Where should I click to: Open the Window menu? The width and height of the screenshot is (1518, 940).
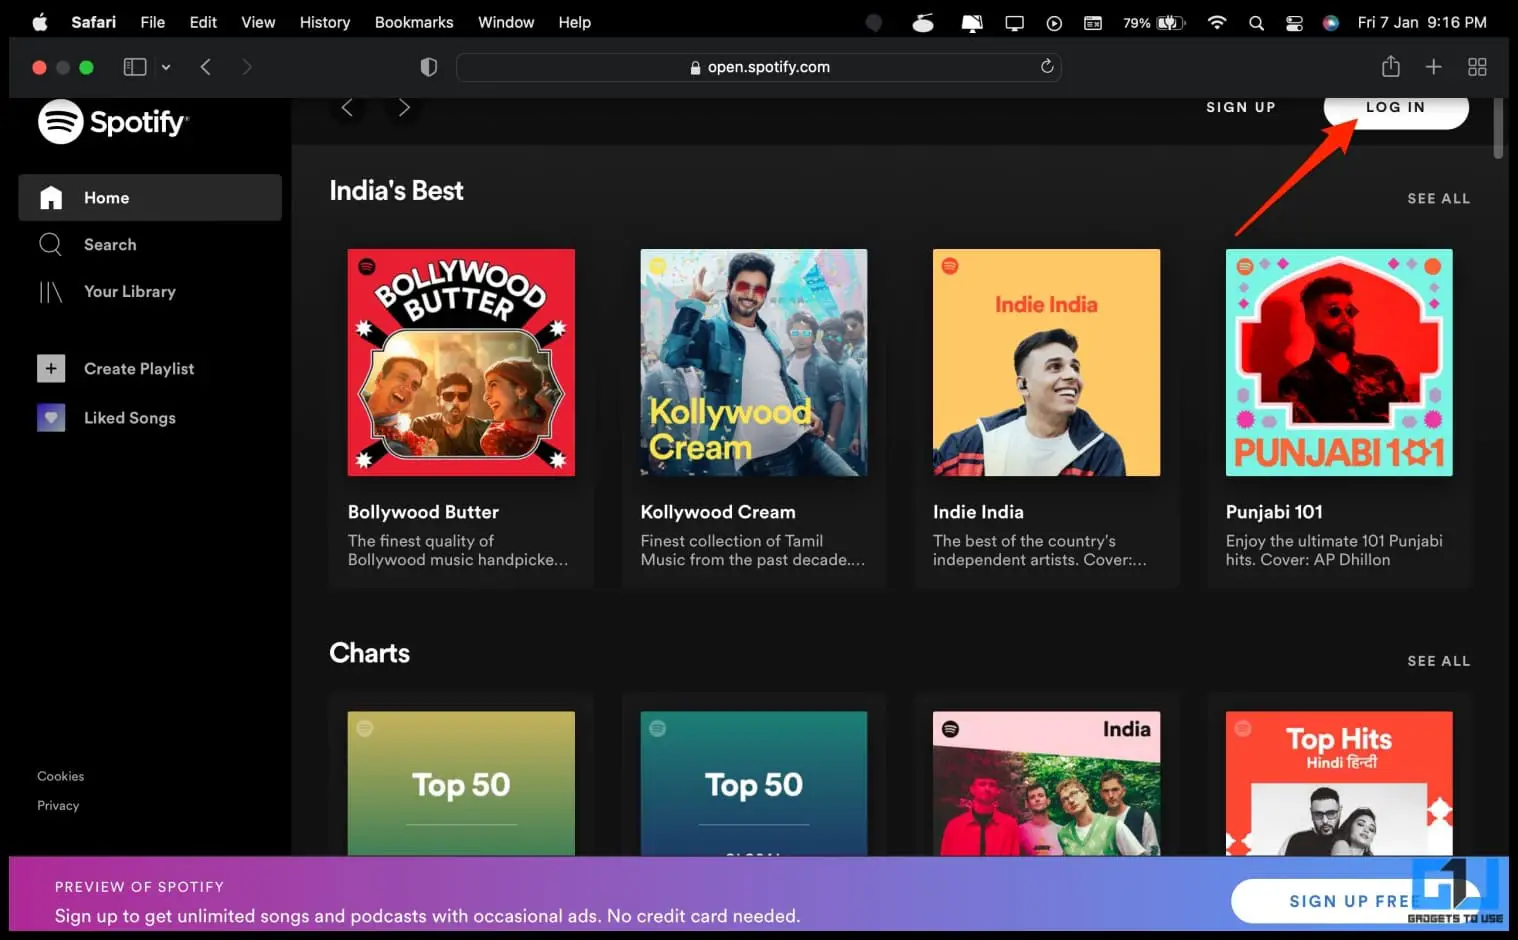[506, 22]
